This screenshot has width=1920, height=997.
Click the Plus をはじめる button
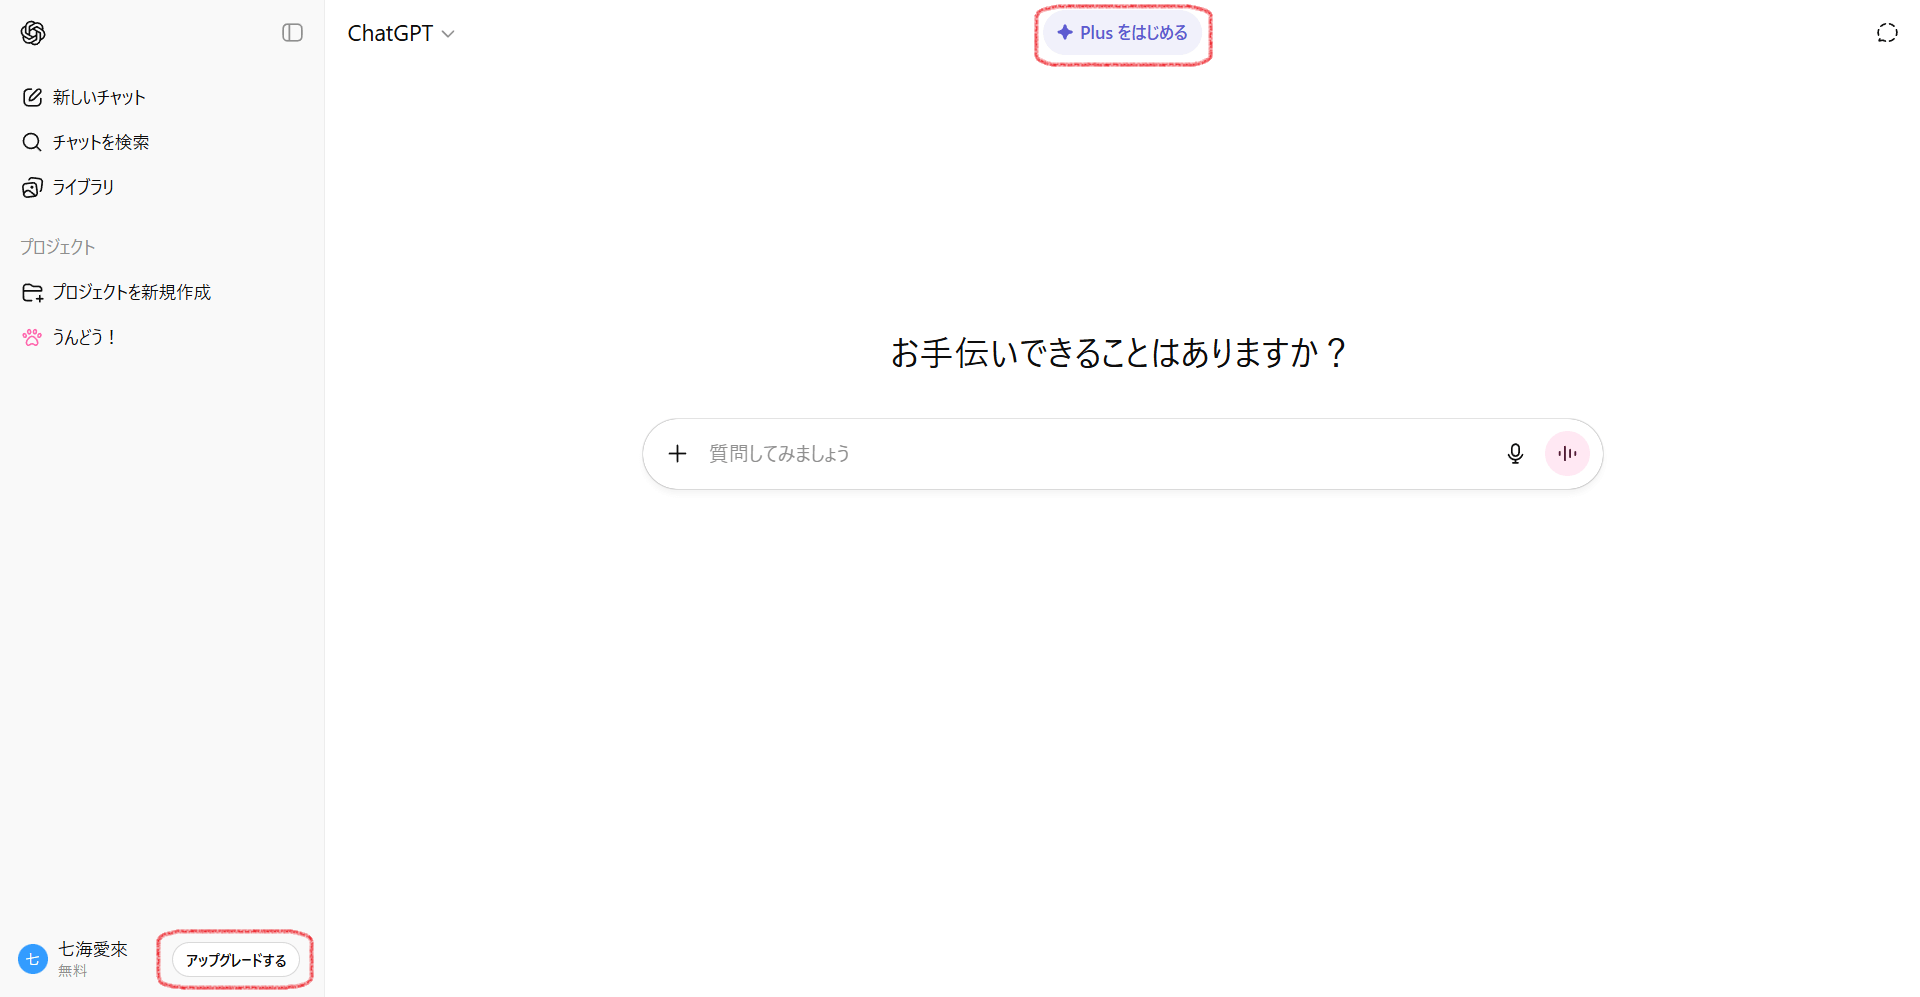(1122, 33)
